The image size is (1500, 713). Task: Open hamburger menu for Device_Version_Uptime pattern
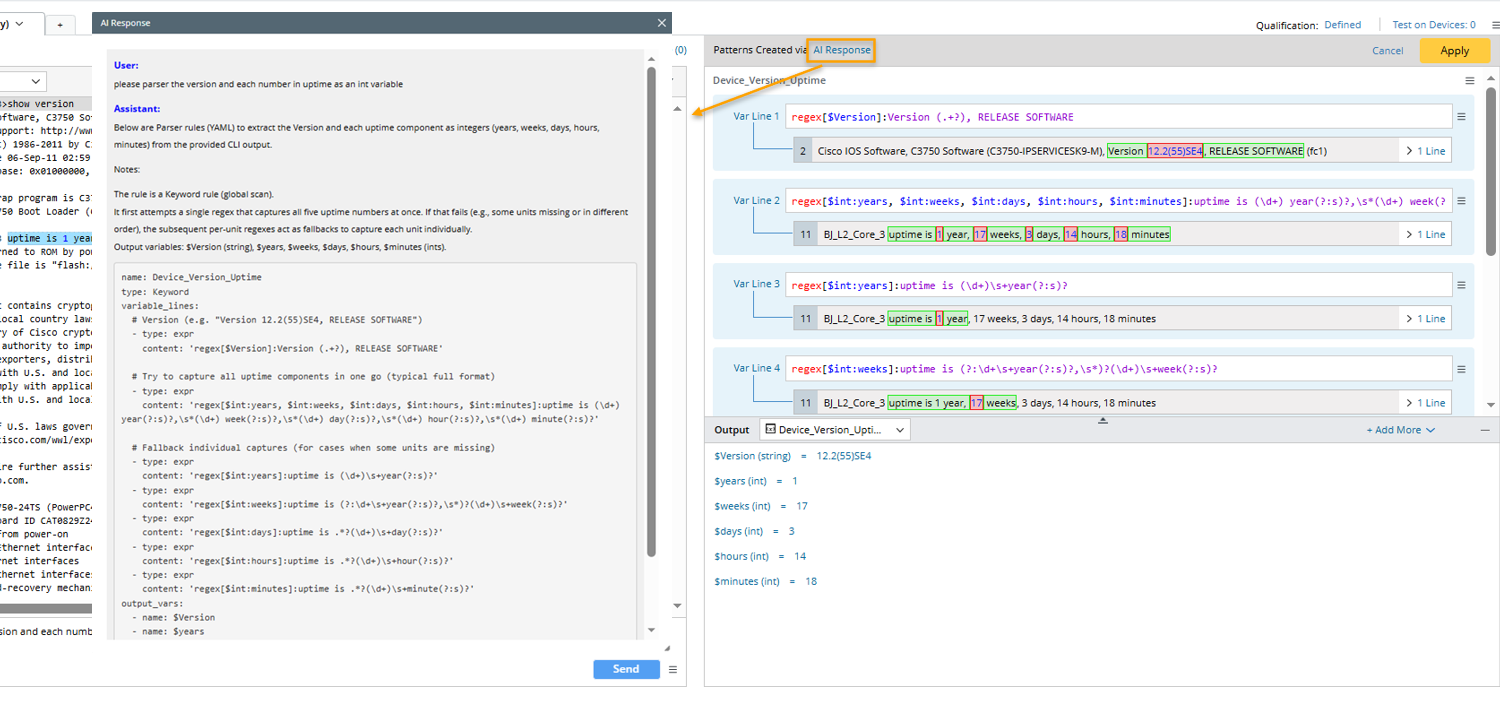coord(1469,81)
